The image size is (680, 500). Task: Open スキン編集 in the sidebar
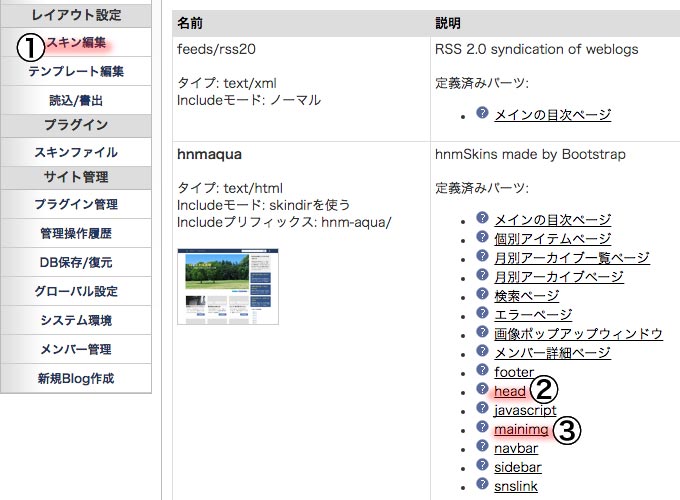[x=76, y=42]
